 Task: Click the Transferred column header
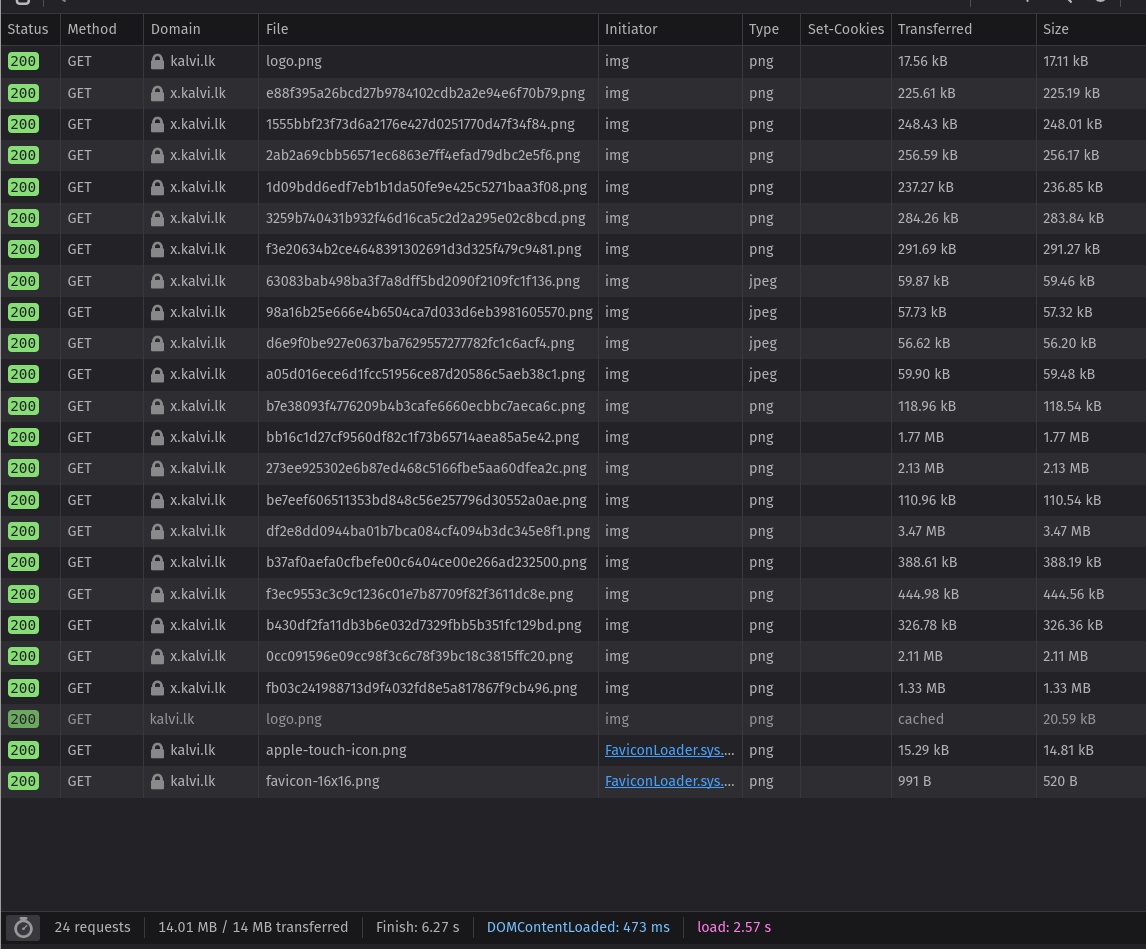pos(934,29)
